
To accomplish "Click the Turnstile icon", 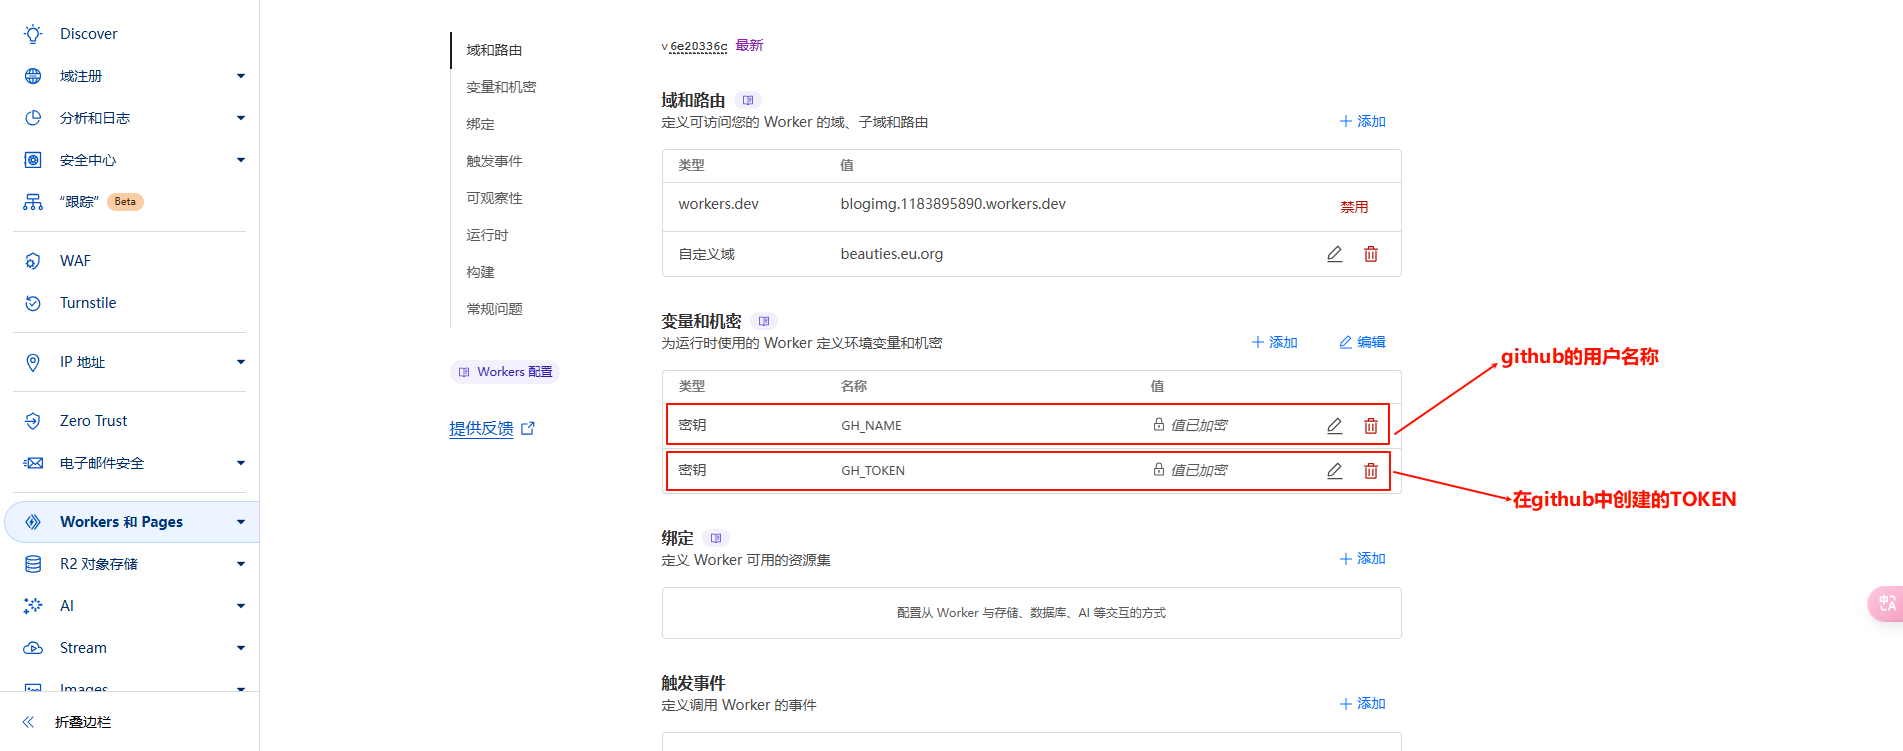I will coord(33,303).
